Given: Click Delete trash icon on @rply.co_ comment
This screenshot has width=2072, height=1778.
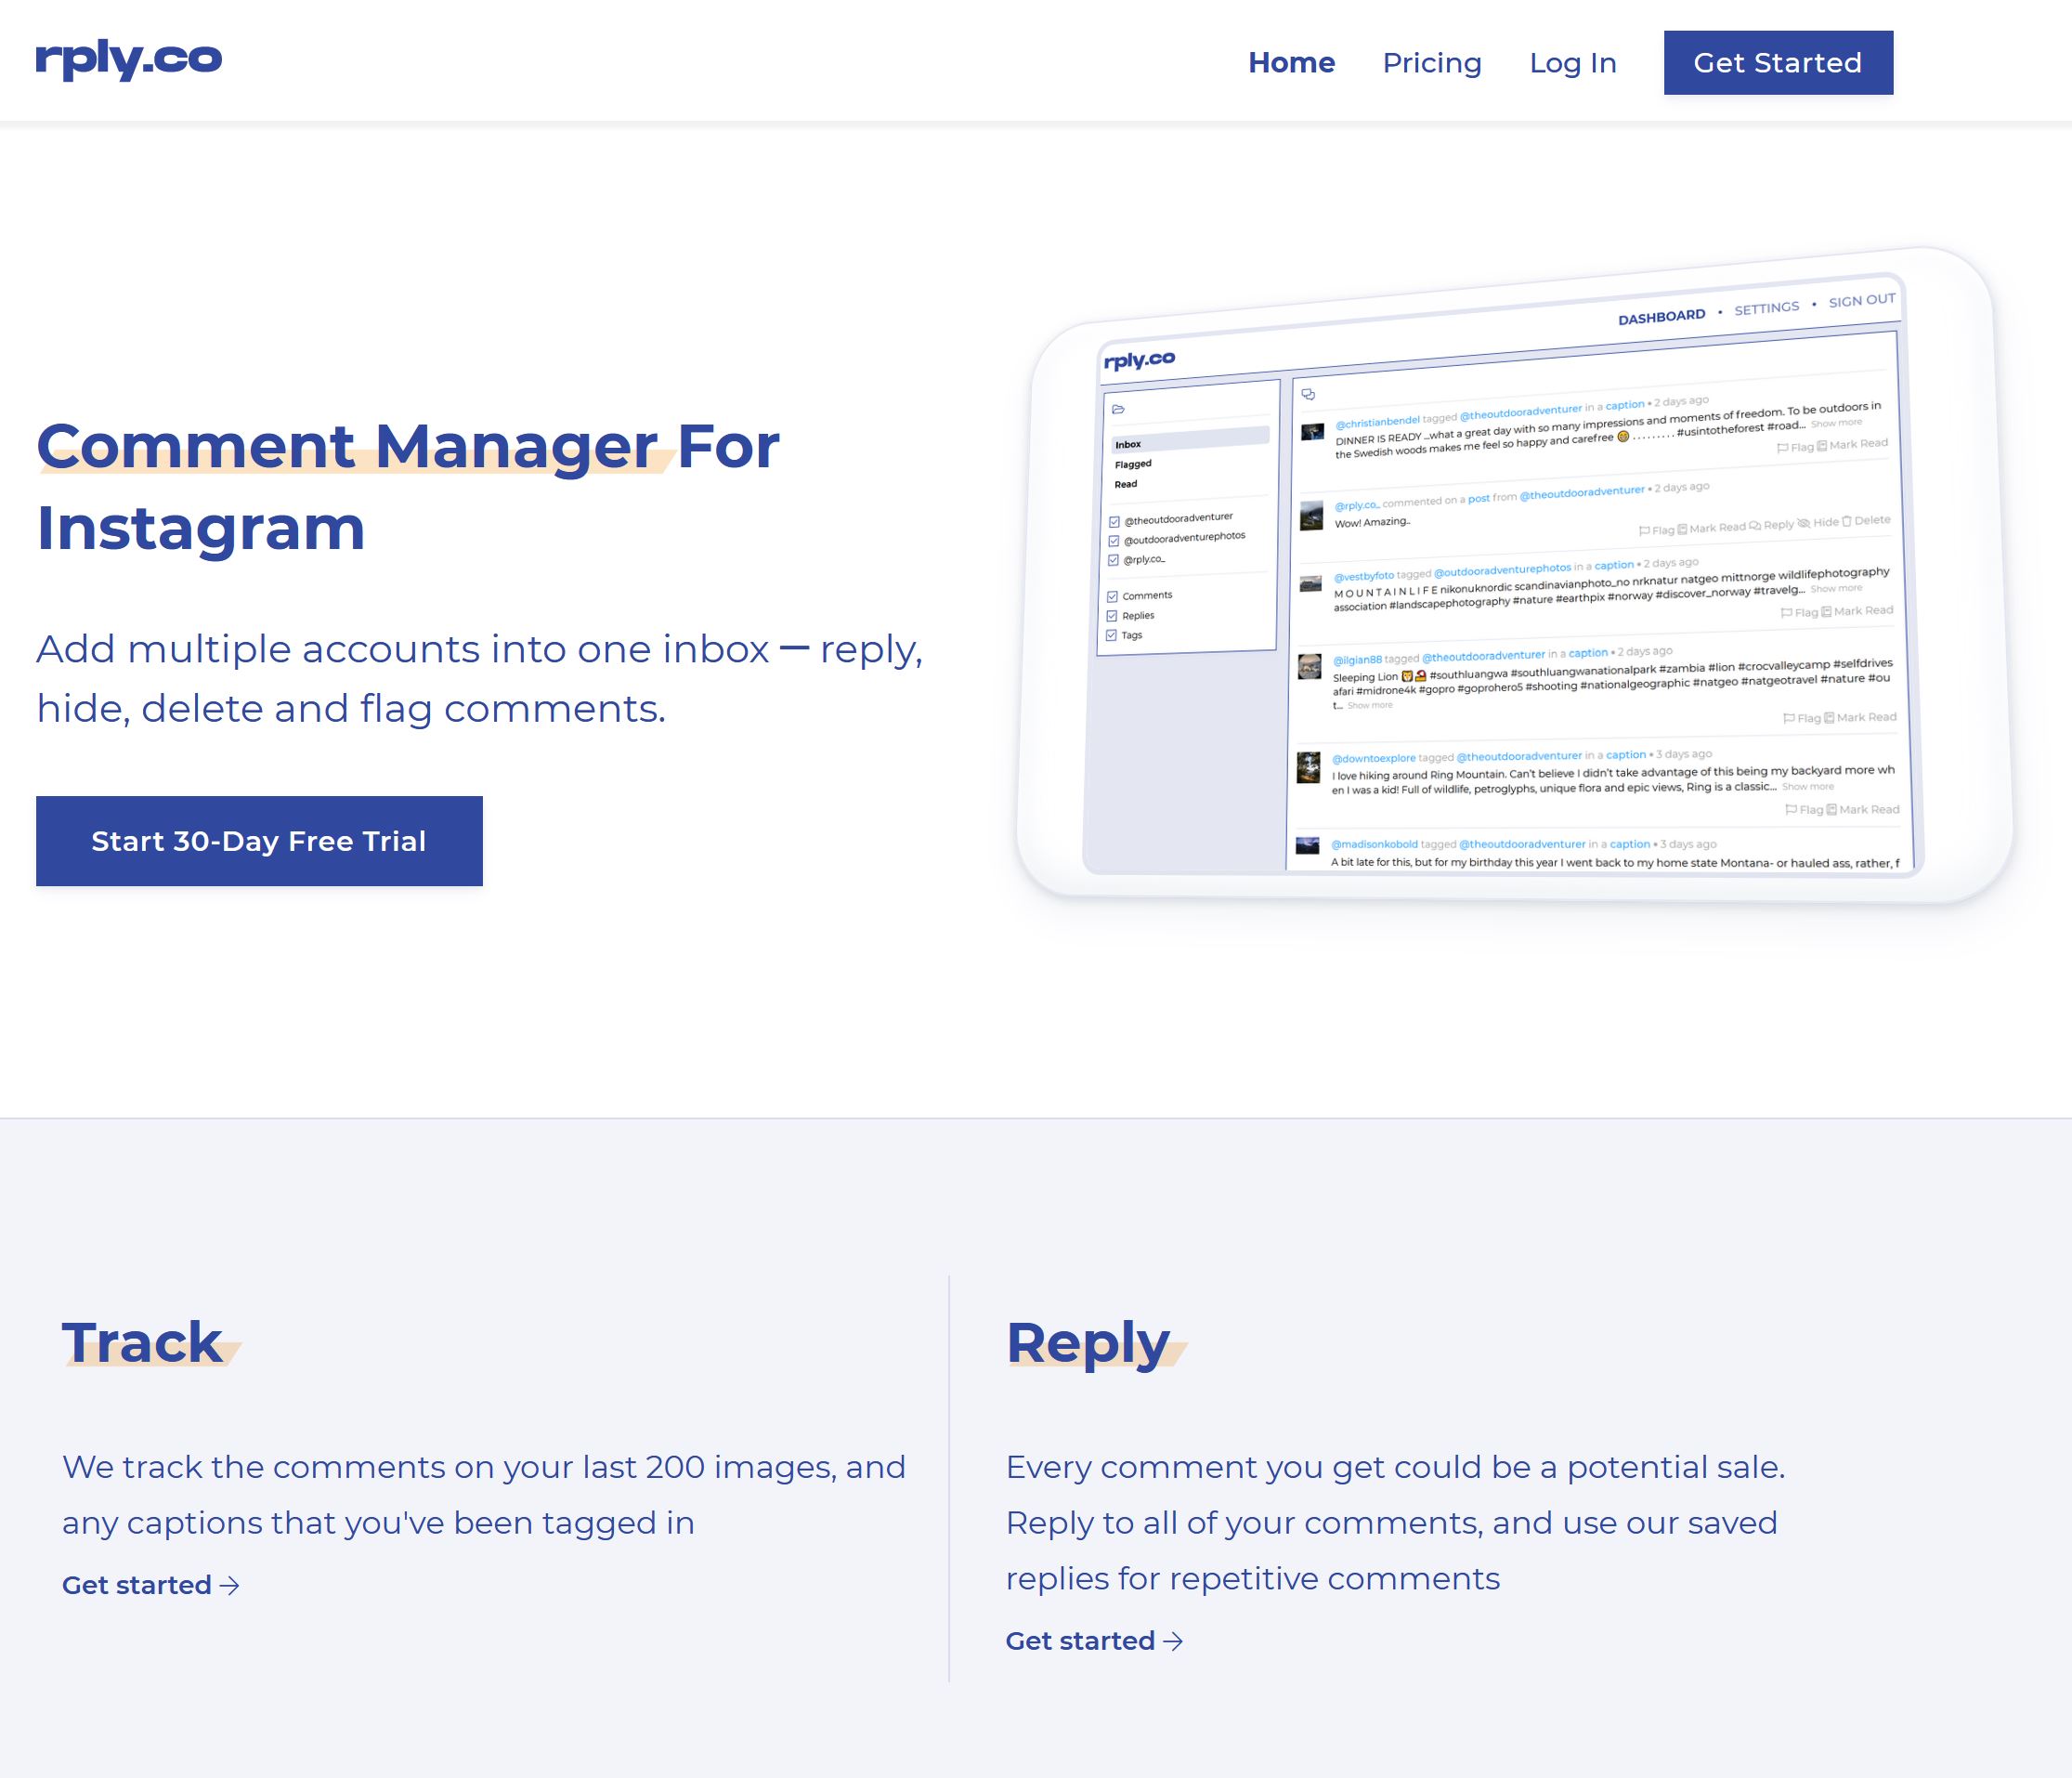Looking at the screenshot, I should [1847, 521].
